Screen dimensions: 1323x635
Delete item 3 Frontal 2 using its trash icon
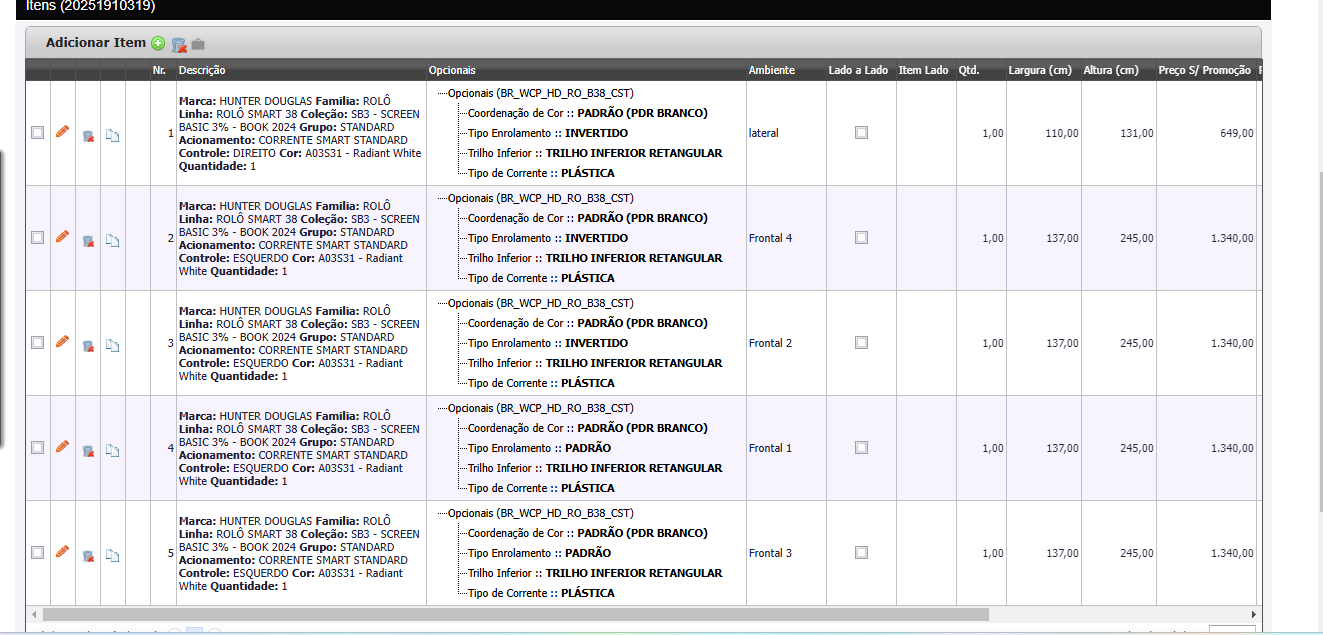tap(88, 346)
